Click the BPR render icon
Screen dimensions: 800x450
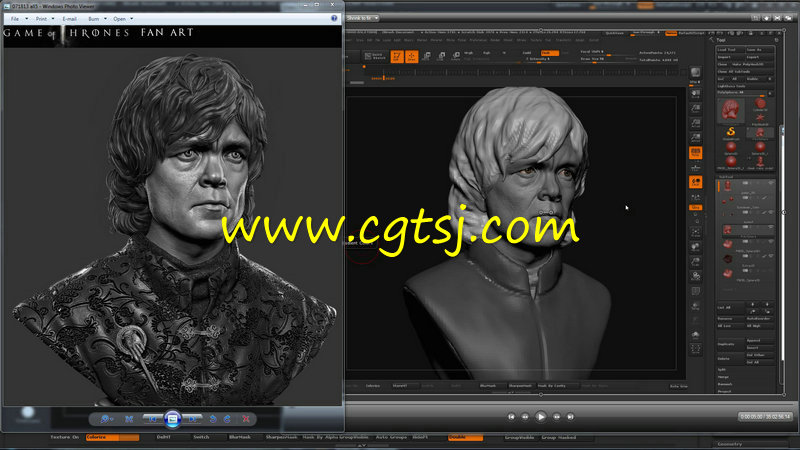695,72
